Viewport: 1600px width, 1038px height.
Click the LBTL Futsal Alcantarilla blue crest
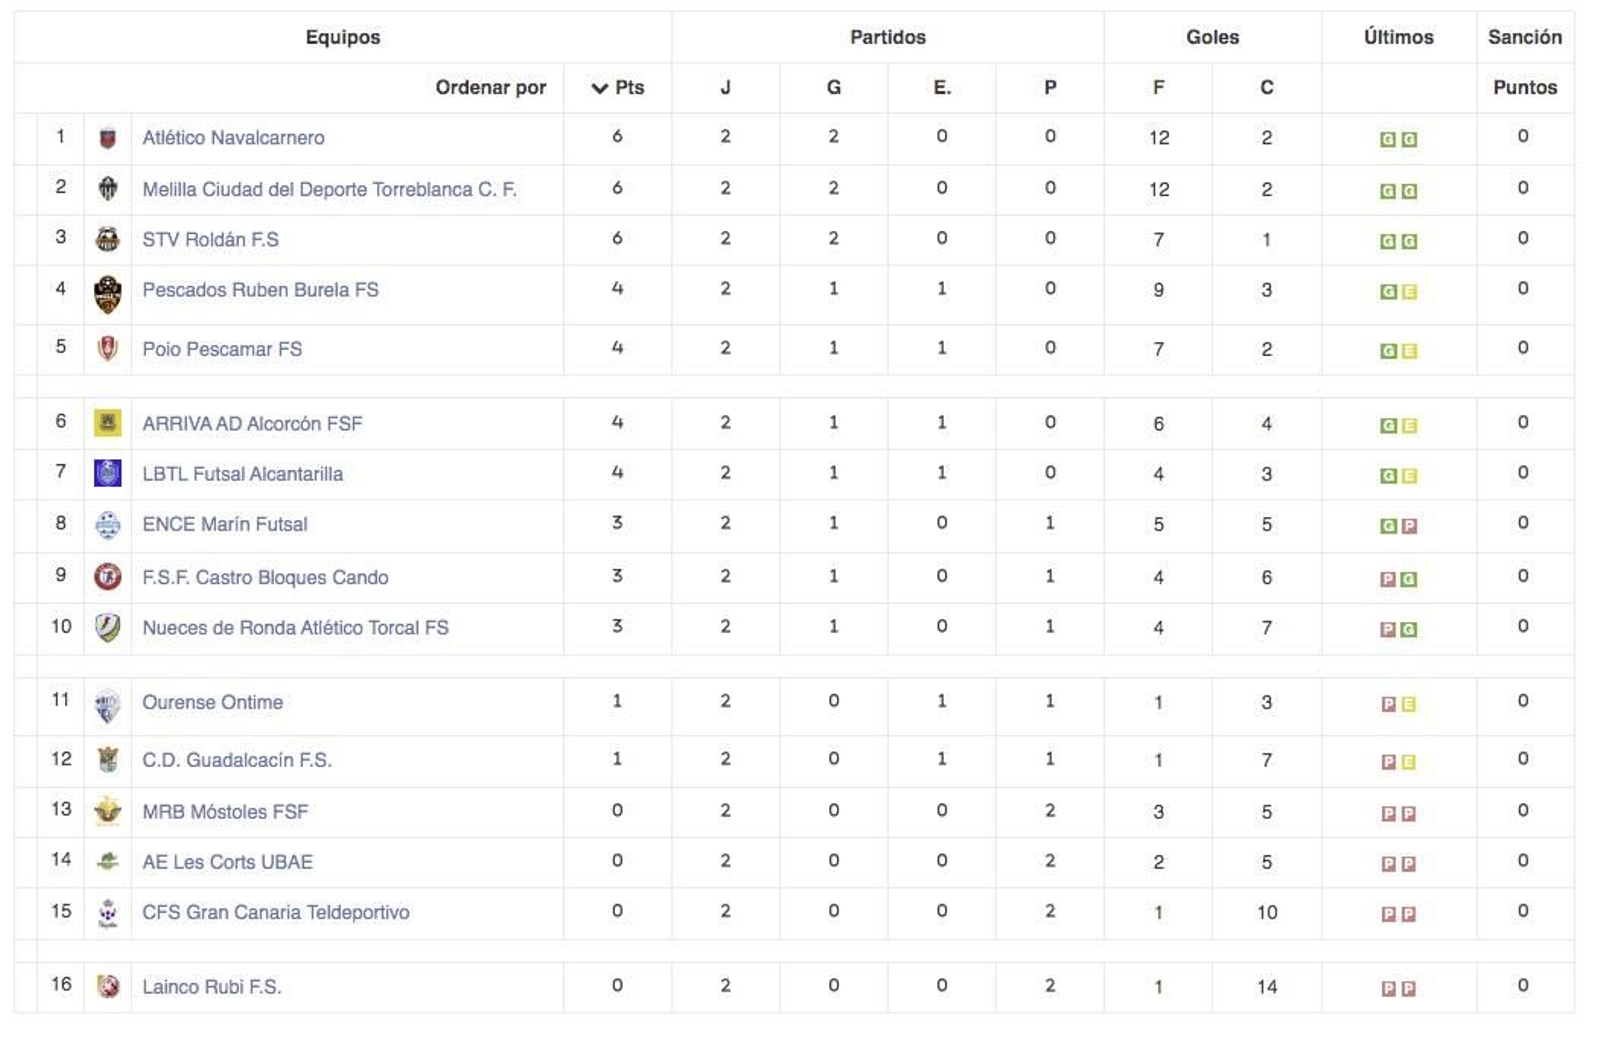(x=107, y=474)
